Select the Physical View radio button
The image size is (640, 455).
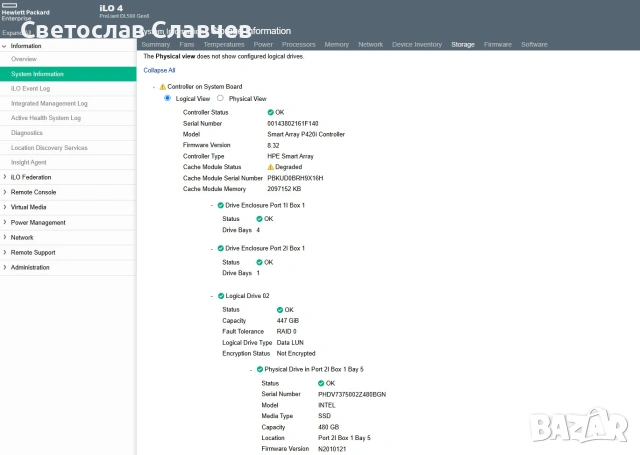220,98
